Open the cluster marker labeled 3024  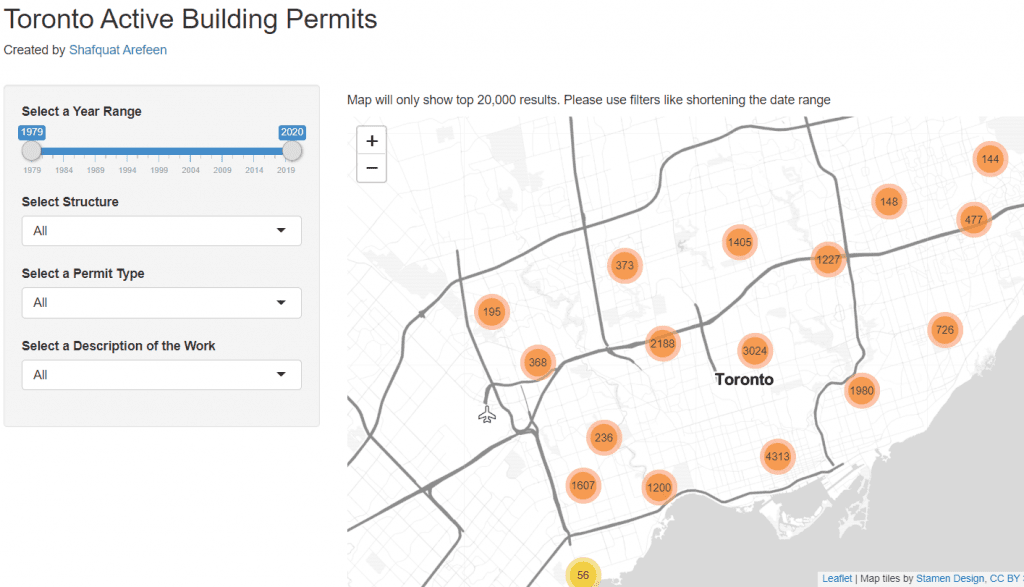(x=755, y=350)
